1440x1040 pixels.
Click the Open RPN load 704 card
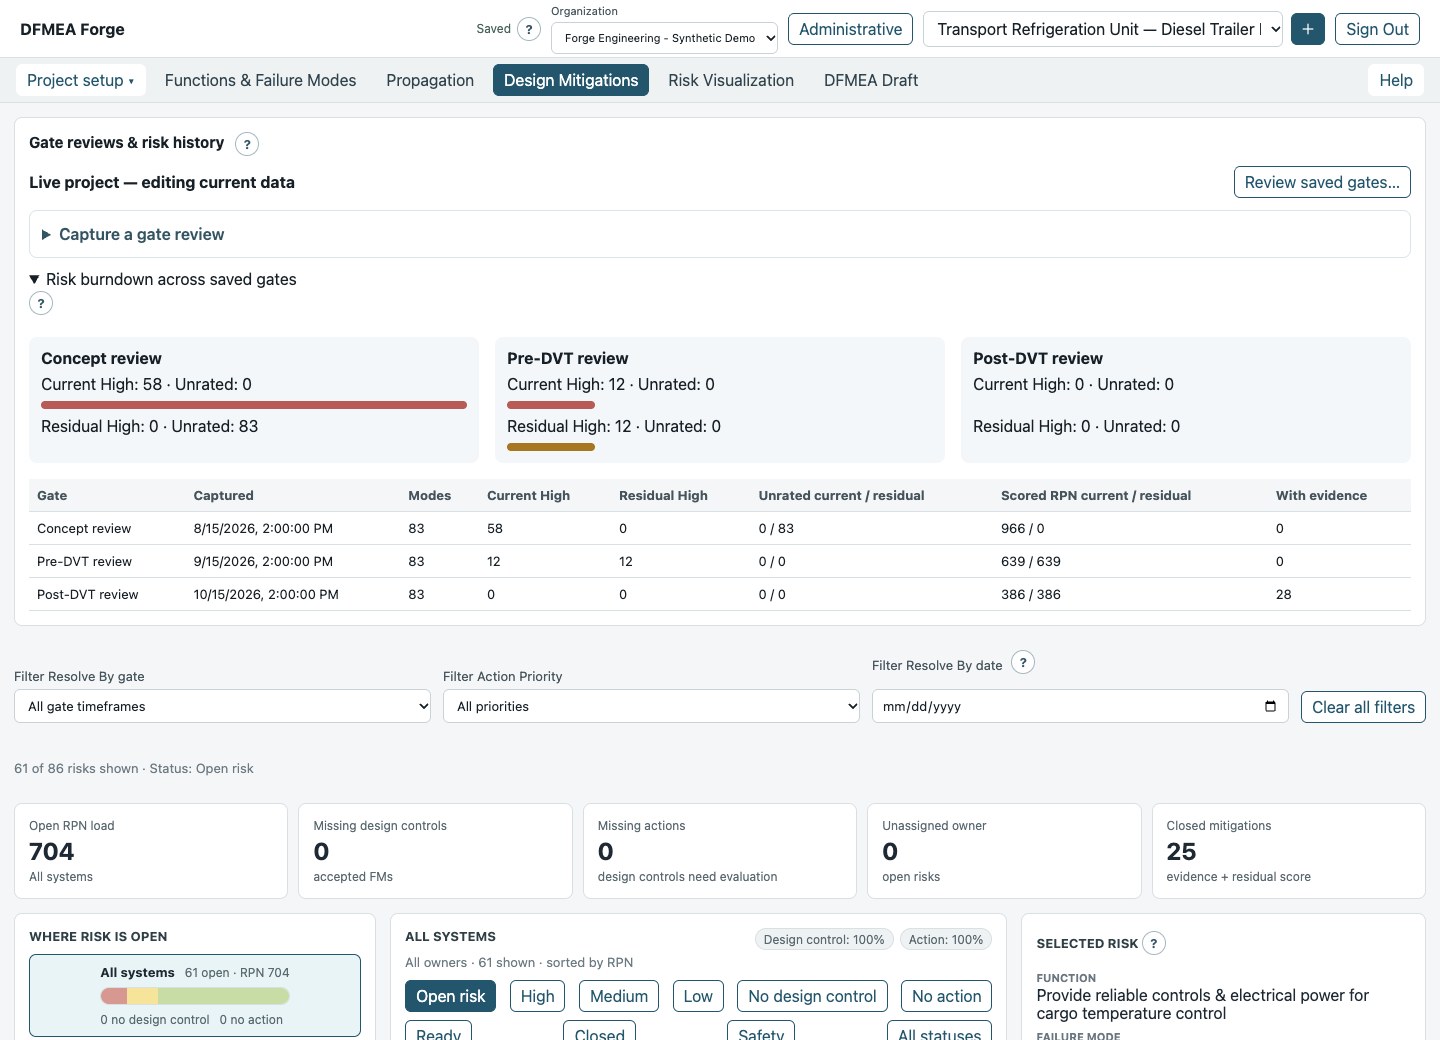point(151,851)
